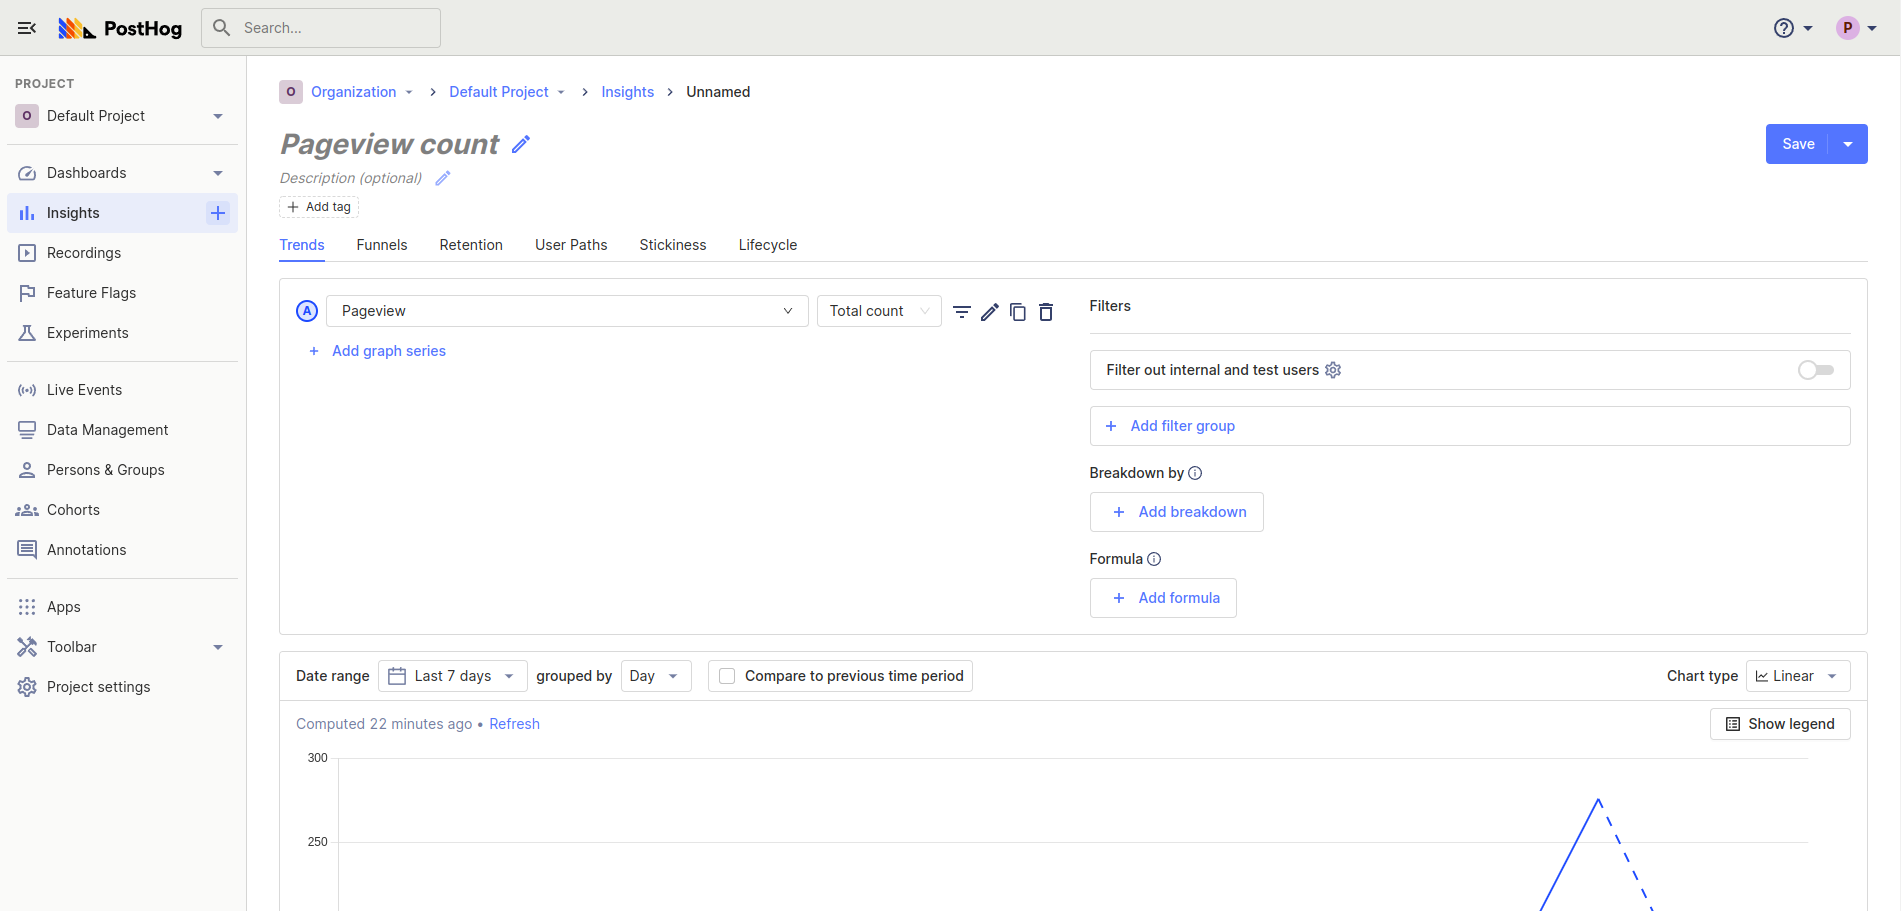Open the help menu icon in the top bar
Screen dimensions: 1901x911
pyautogui.click(x=1783, y=28)
